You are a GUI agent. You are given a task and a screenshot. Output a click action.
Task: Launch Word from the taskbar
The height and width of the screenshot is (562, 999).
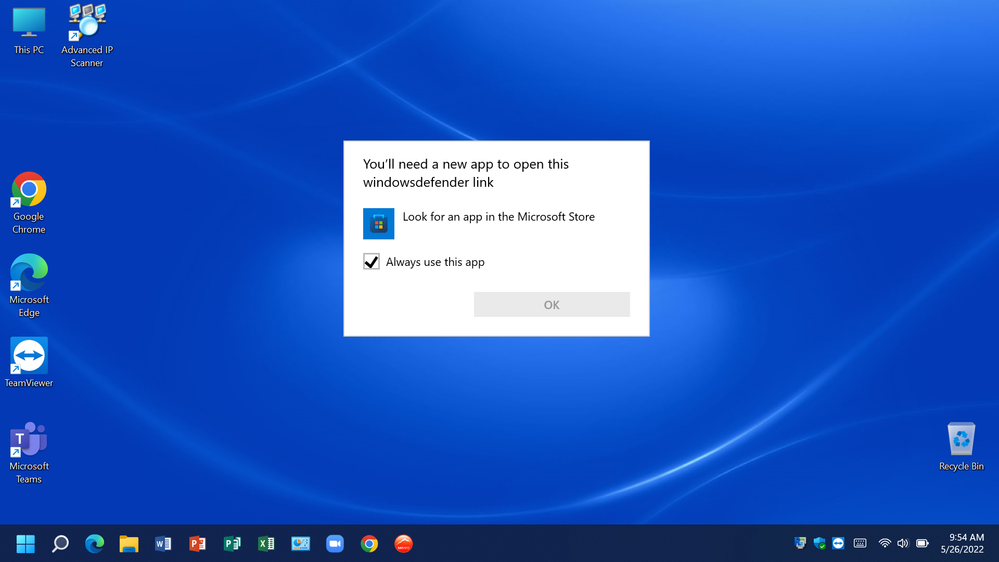163,544
